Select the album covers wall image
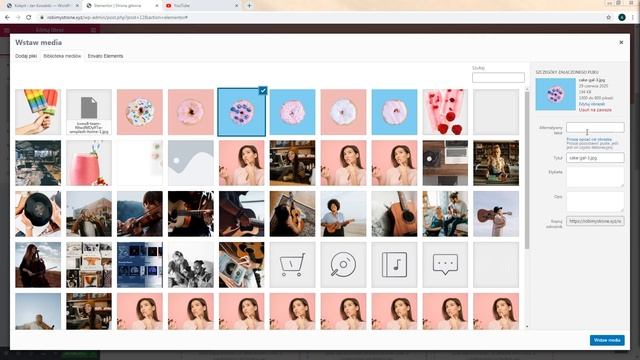Screen dimensions: 640x360 coord(89,265)
